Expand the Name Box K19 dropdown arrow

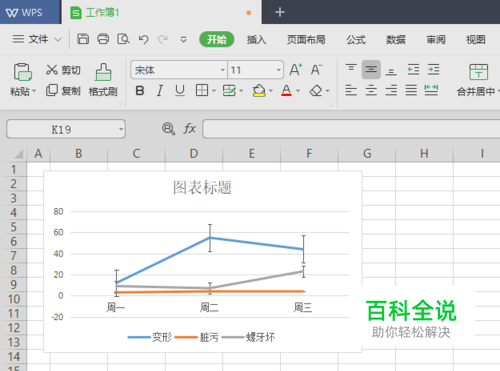click(x=121, y=129)
